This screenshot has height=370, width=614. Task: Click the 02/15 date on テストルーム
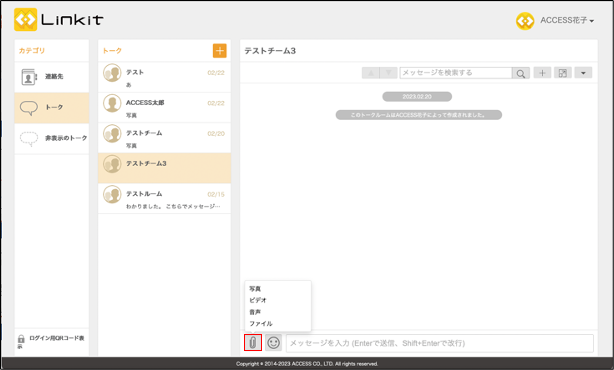point(216,195)
